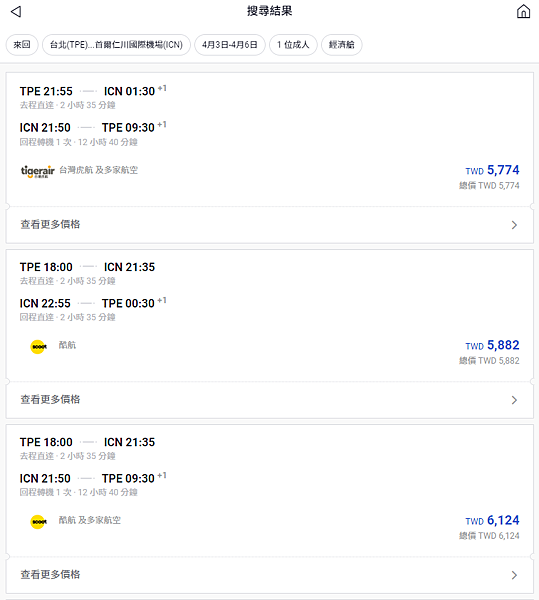
Task: Select the TPE 21:55 to ICN 01:30 flight
Action: click(93, 91)
